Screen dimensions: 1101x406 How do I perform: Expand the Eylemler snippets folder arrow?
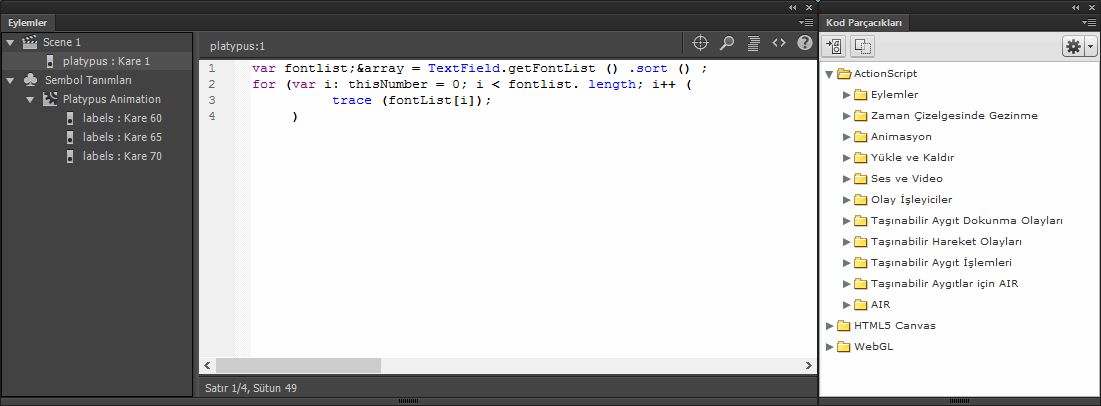pyautogui.click(x=847, y=94)
